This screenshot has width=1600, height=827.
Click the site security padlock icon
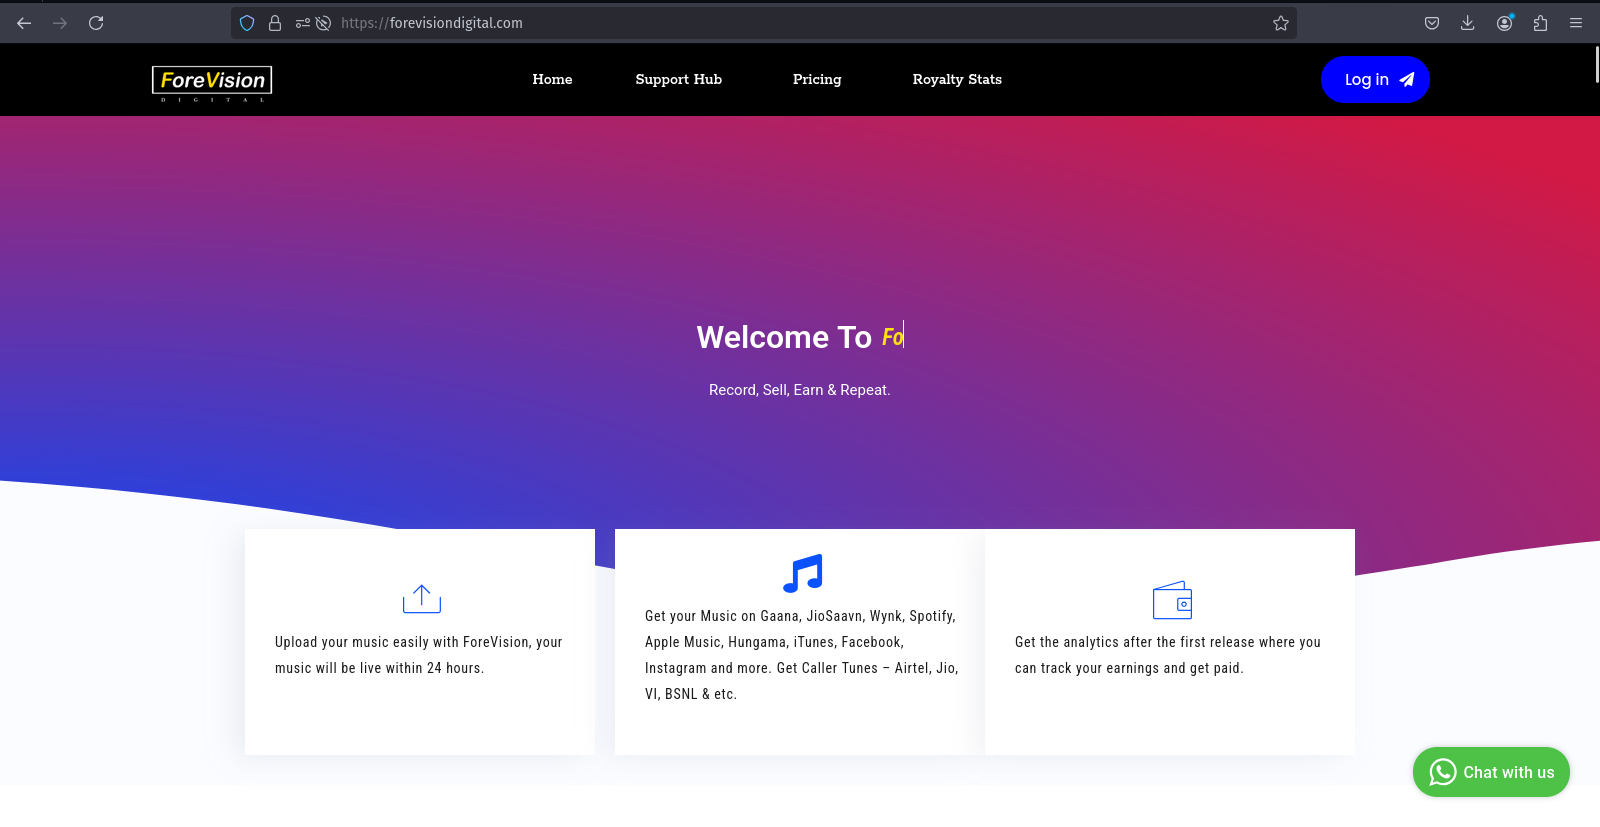coord(275,23)
